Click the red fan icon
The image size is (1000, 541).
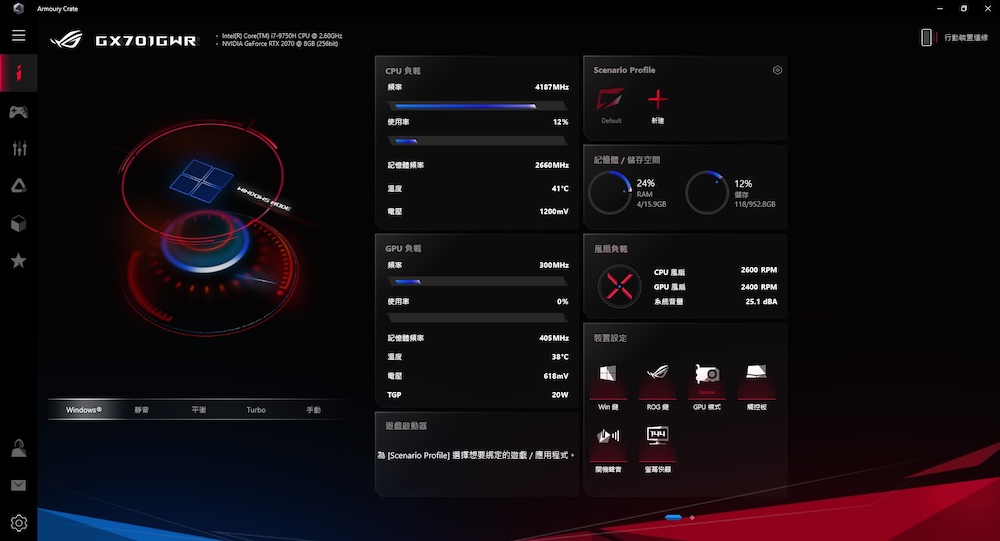[x=619, y=286]
